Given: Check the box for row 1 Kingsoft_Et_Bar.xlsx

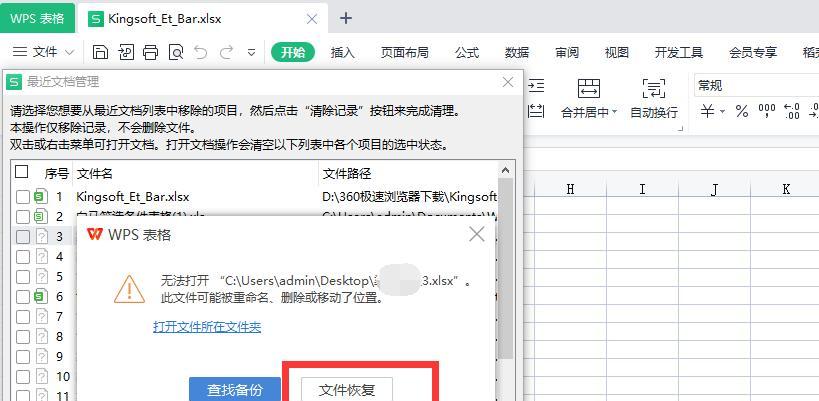Looking at the screenshot, I should coord(22,197).
